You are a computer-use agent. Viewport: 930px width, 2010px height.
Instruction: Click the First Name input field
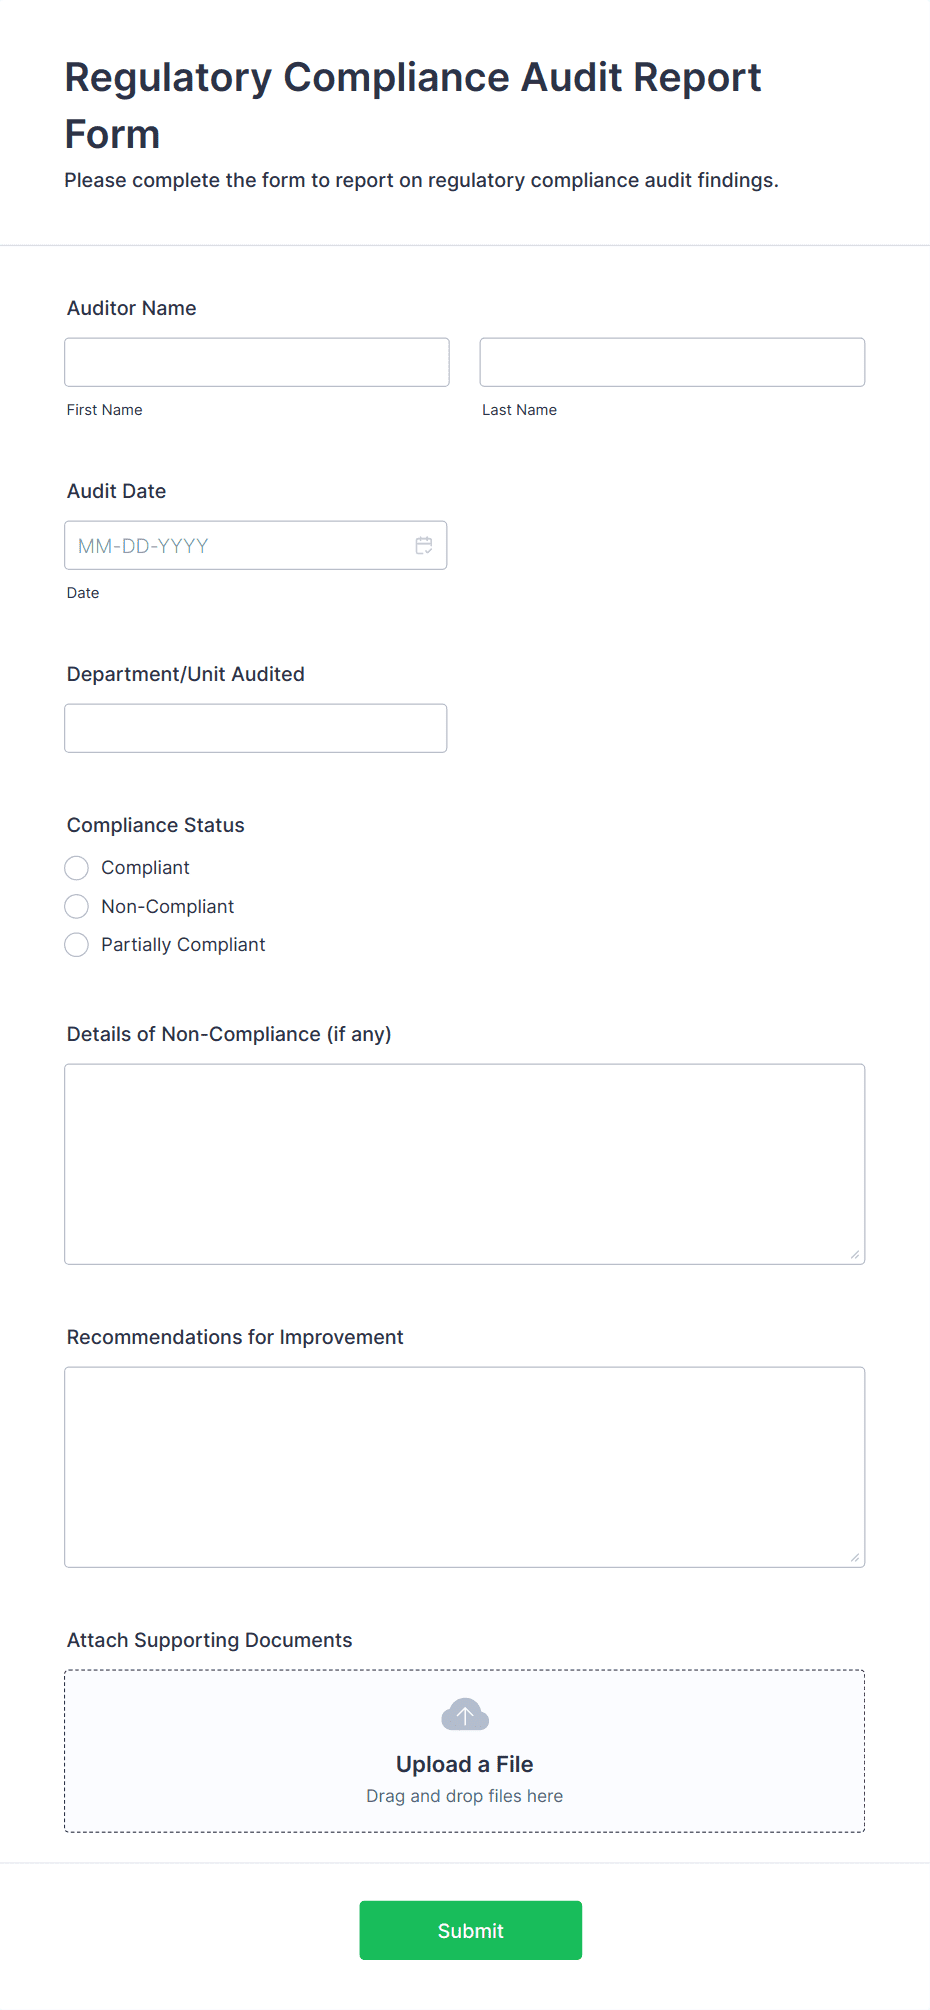tap(257, 362)
